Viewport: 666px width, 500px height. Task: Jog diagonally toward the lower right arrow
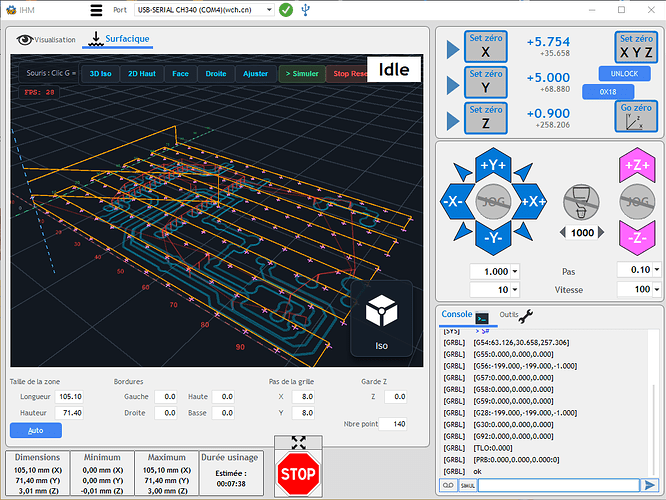point(524,231)
